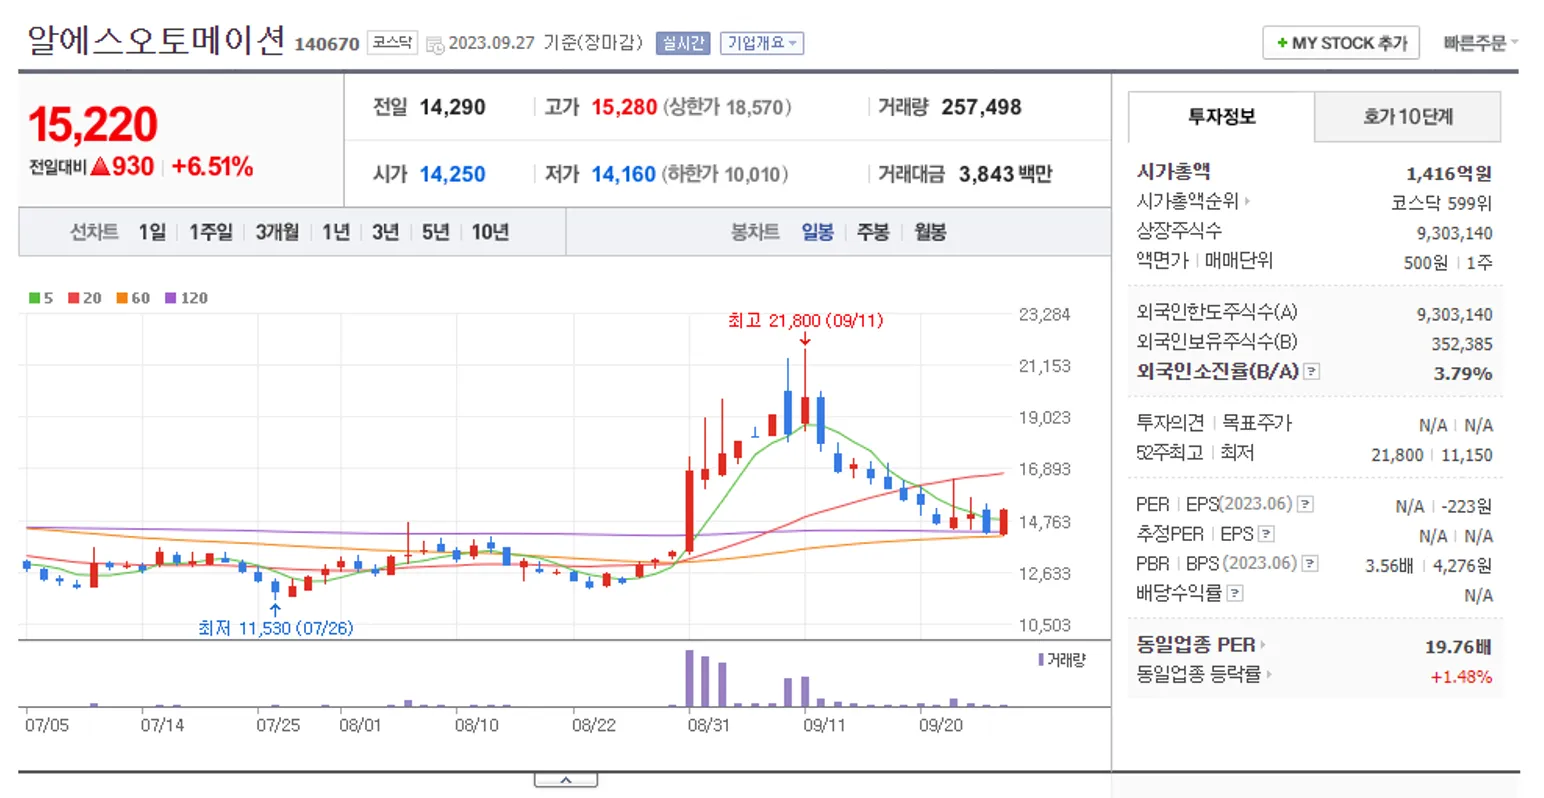
Task: Click the 52주최고 value 21,800
Action: point(1397,455)
